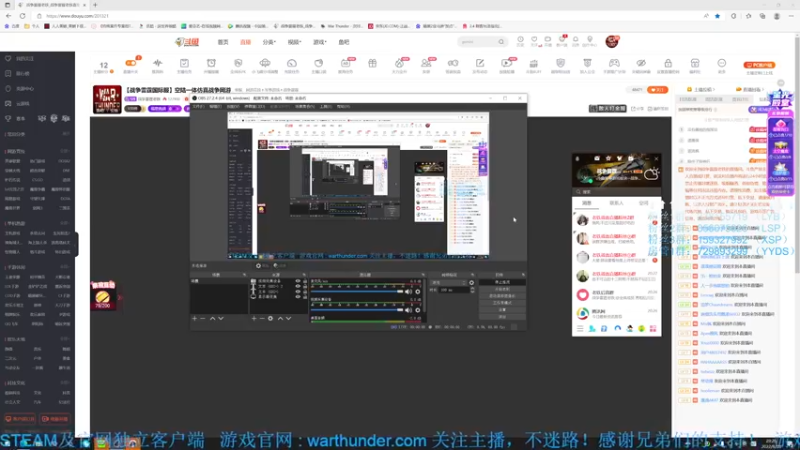Adjust second track volume slider in OBS mixer

tap(357, 310)
